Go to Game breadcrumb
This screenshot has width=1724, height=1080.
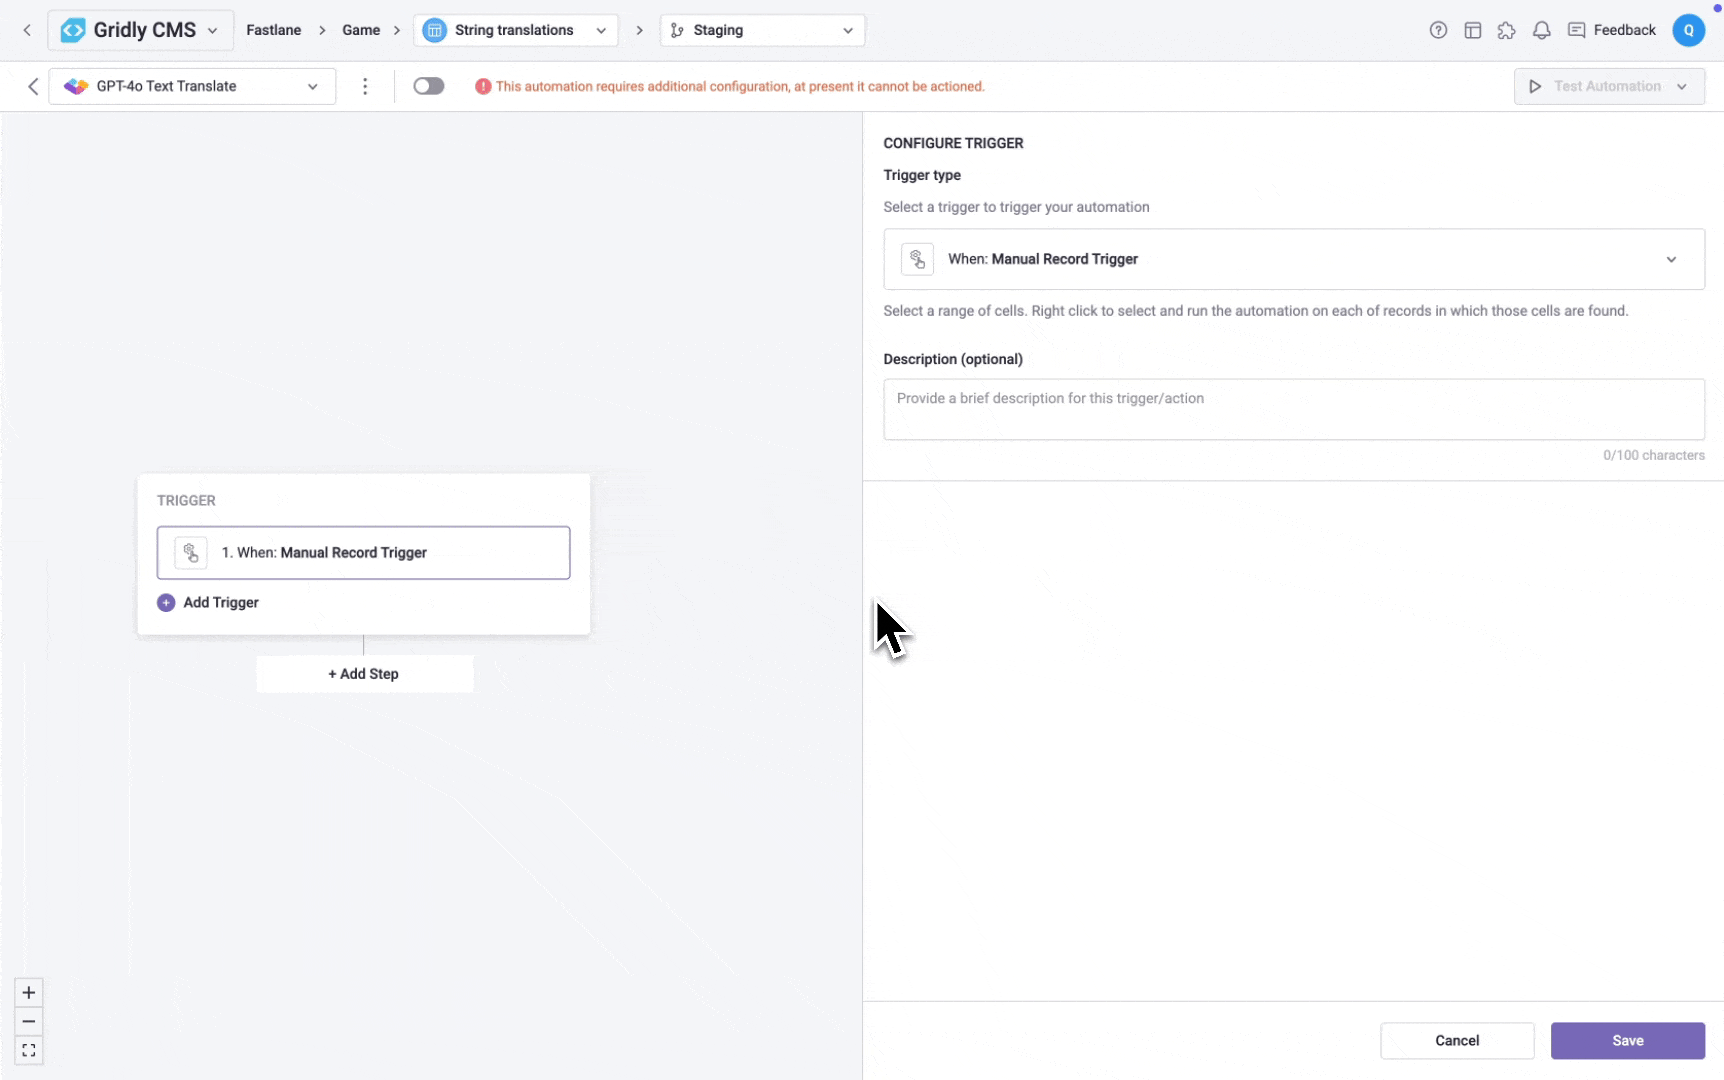tap(361, 30)
